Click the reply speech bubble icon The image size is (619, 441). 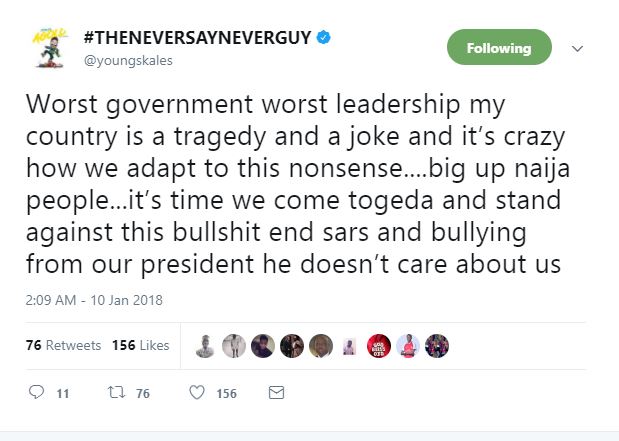37,393
